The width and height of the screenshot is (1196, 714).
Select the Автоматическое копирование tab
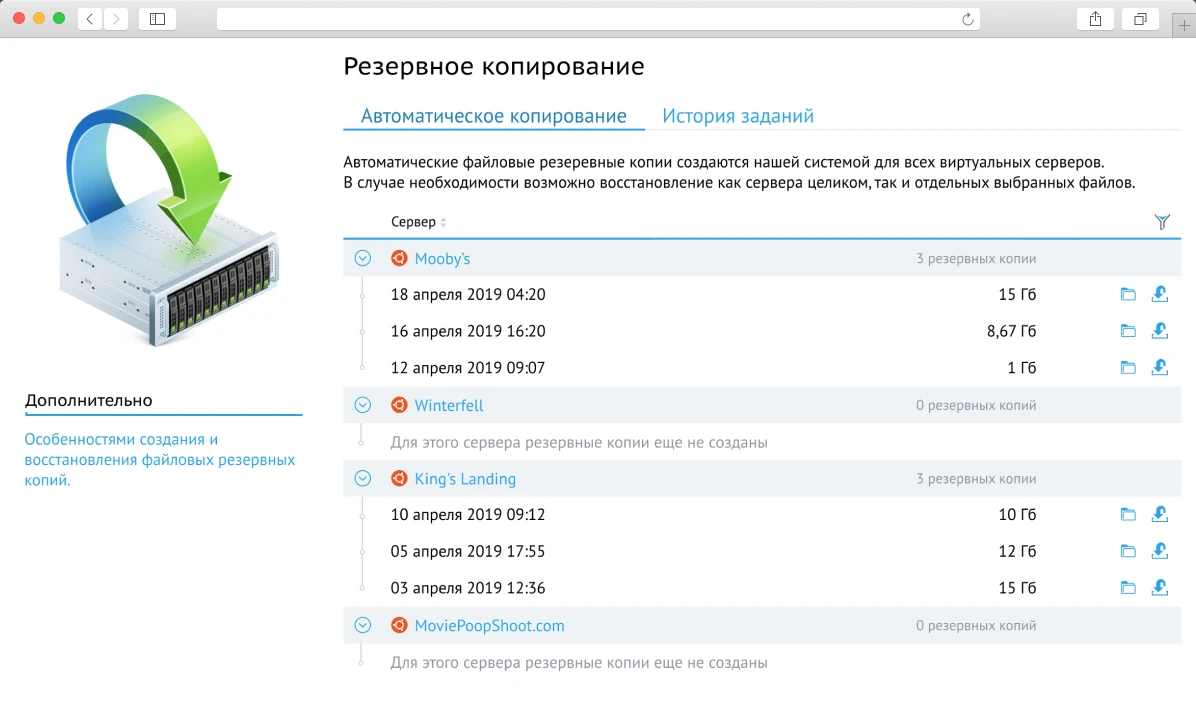[x=493, y=115]
